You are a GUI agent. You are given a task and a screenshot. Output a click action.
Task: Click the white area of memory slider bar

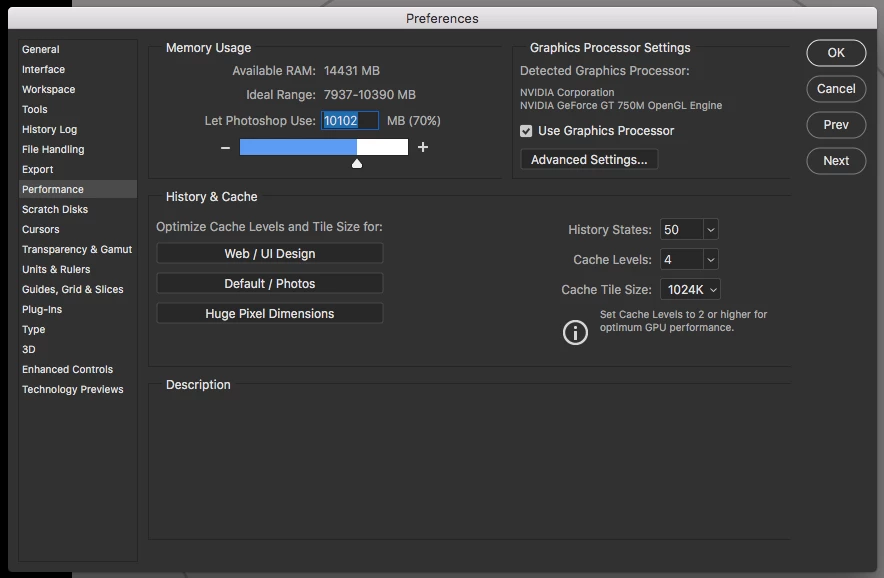[x=382, y=147]
